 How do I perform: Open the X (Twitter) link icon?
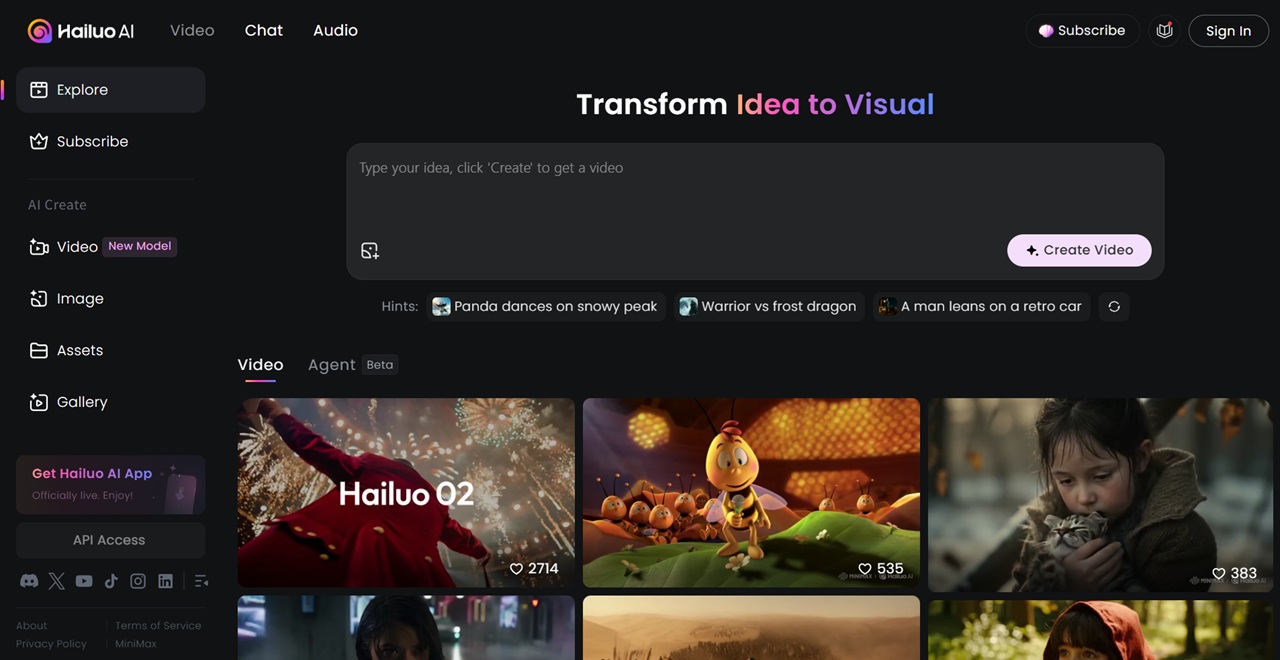coord(57,581)
